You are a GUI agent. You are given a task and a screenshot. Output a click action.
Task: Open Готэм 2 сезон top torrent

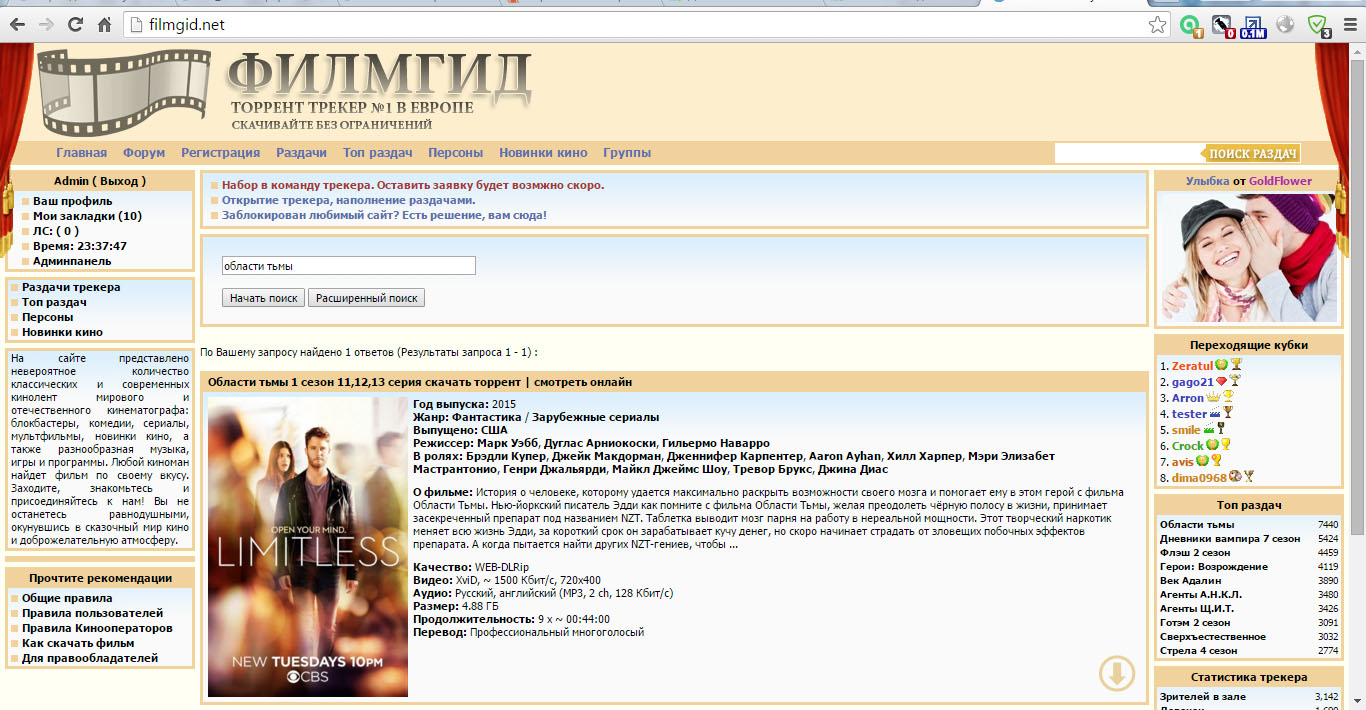pyautogui.click(x=1195, y=622)
